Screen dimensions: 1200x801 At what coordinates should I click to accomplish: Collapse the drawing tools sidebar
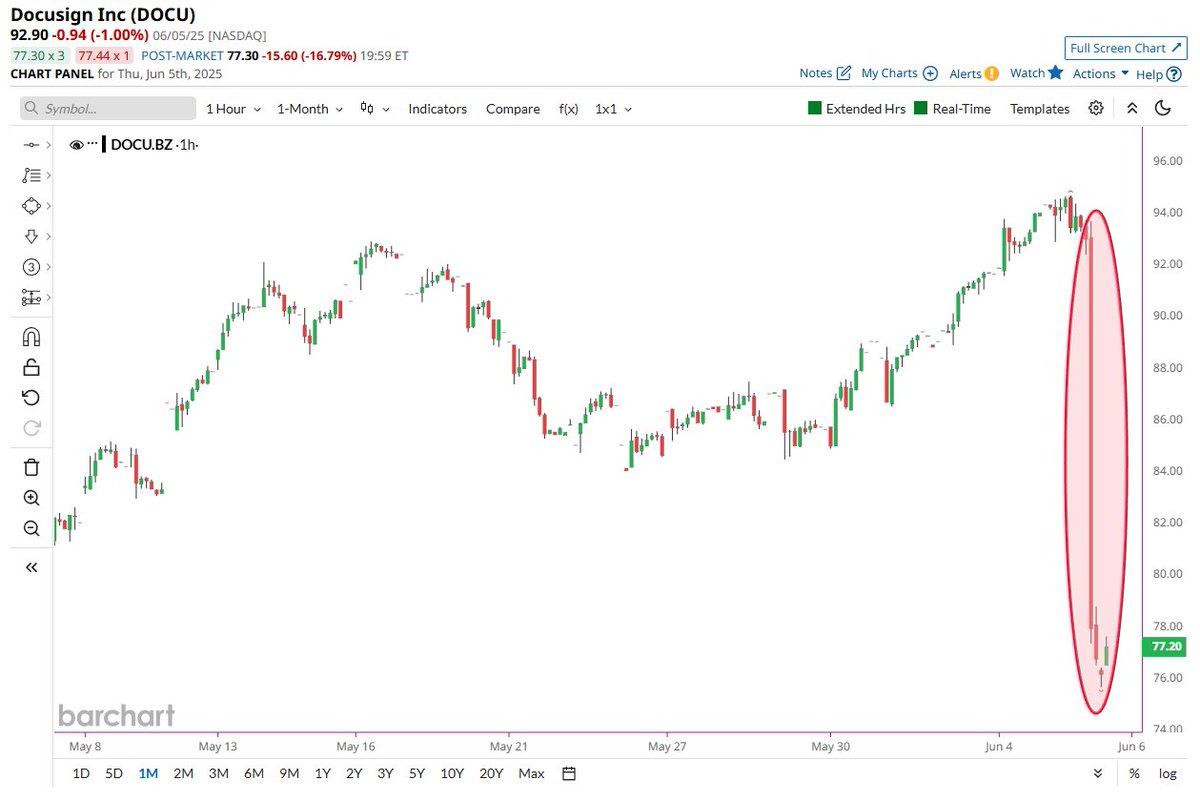point(31,567)
